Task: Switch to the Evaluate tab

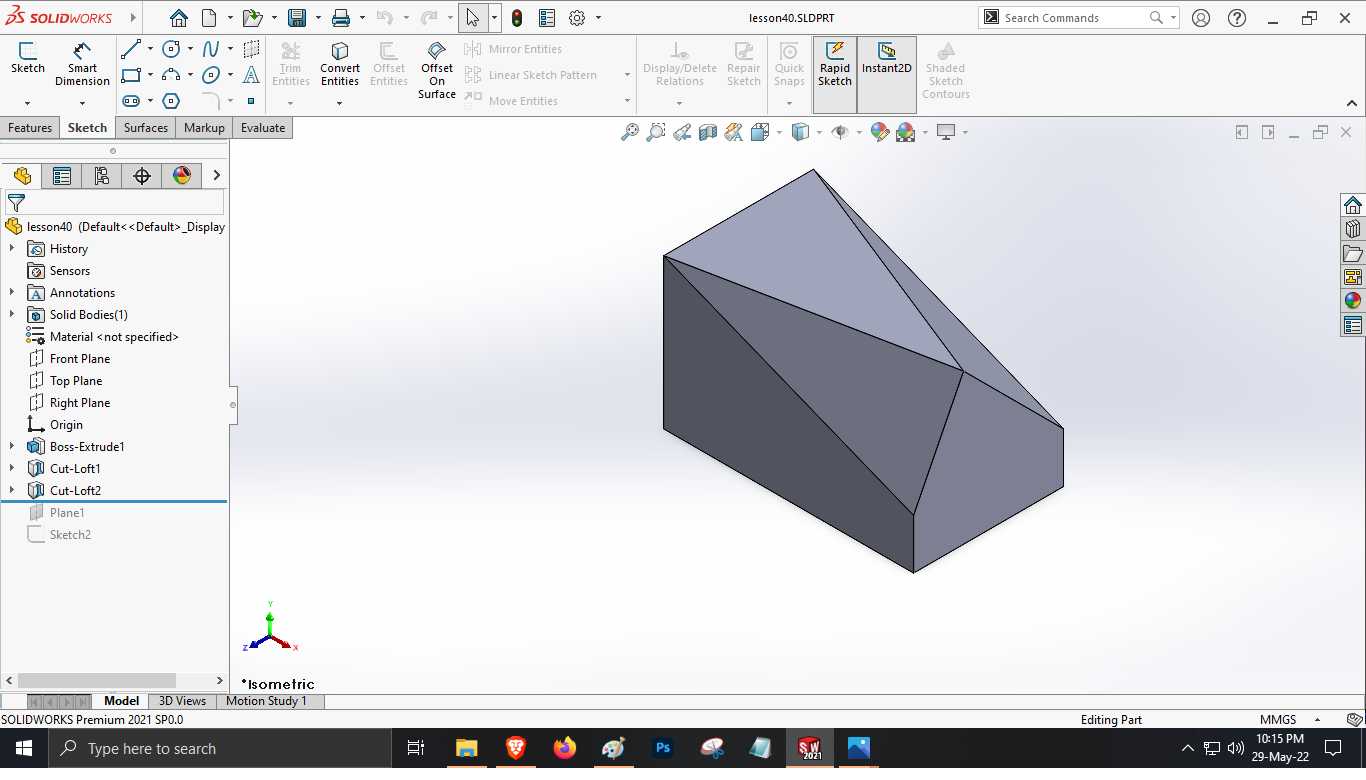Action: (x=263, y=128)
